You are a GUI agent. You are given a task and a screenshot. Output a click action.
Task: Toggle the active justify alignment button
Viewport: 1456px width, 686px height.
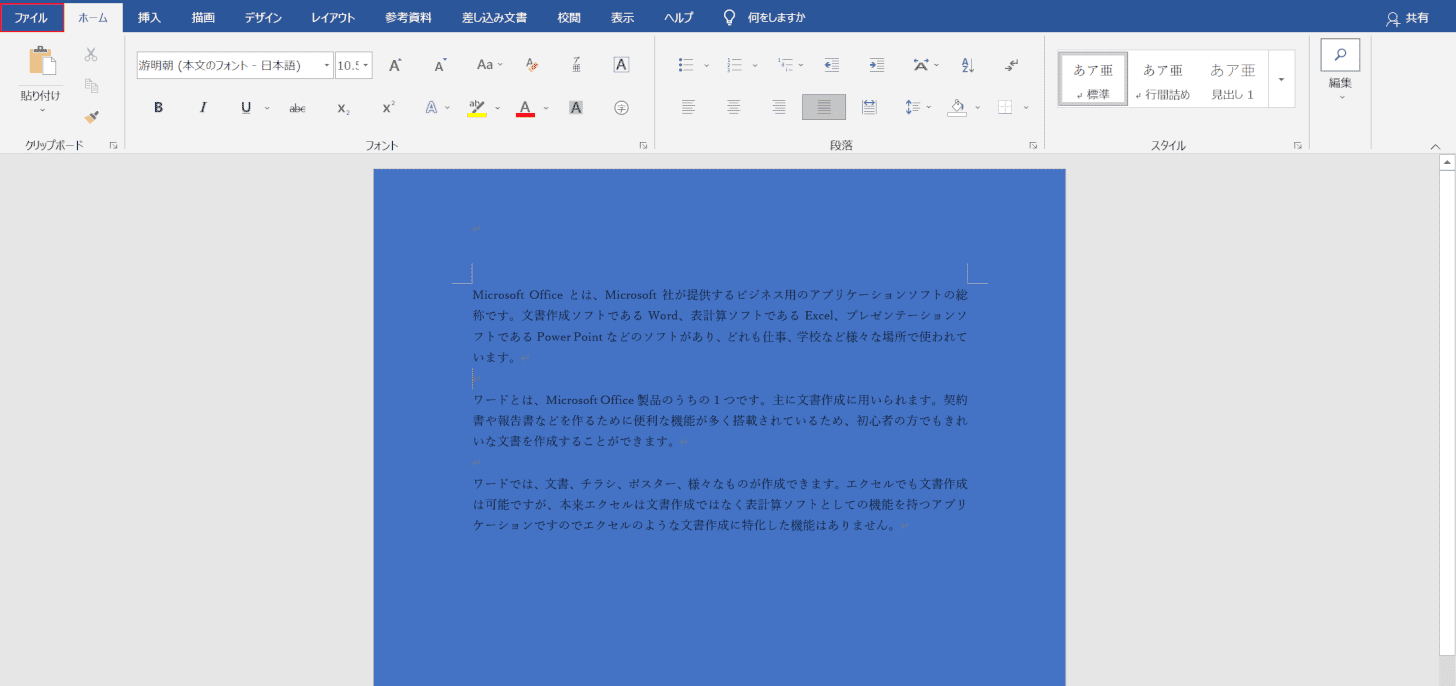(824, 107)
